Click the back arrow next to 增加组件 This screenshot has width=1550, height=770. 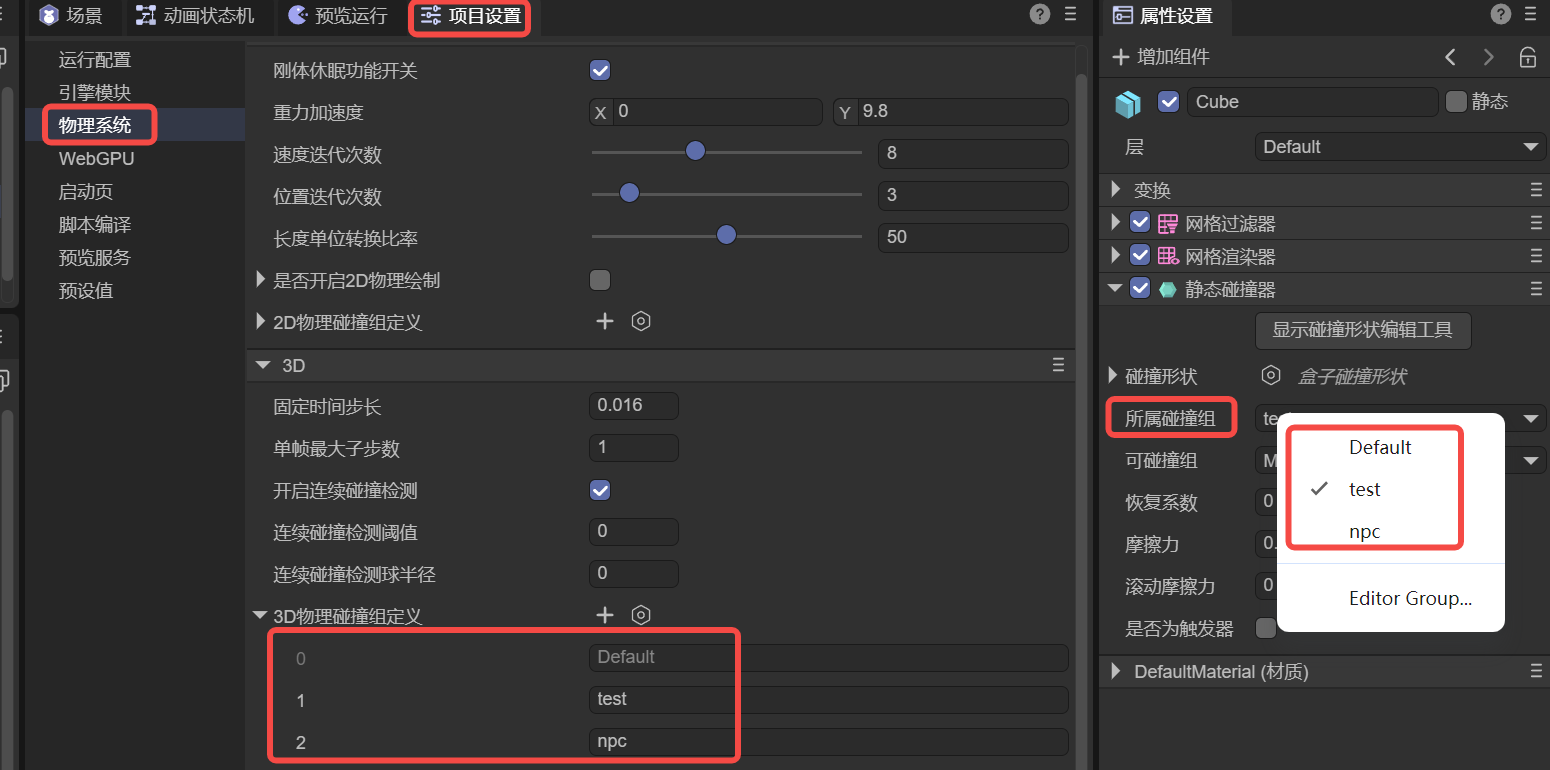[x=1450, y=57]
